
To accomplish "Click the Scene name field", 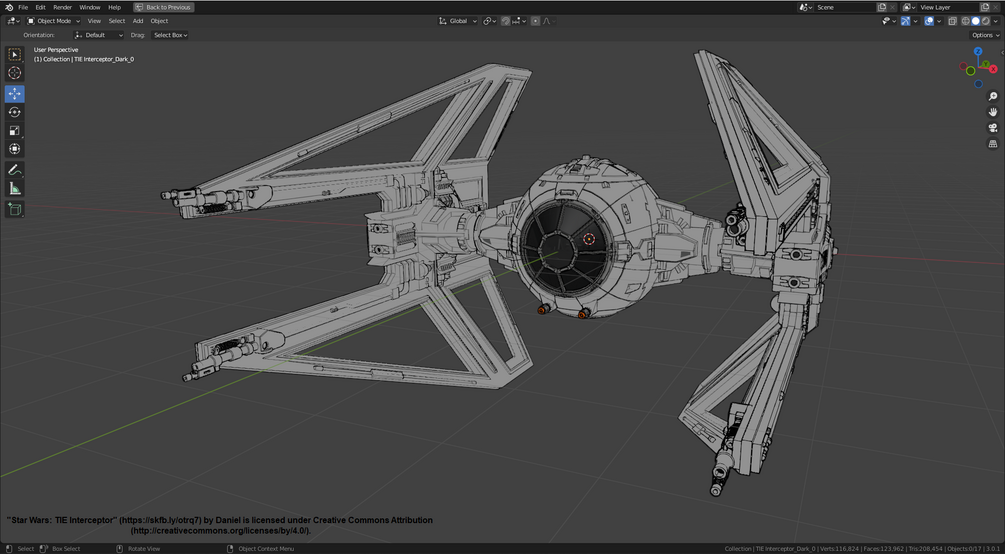I will 845,7.
